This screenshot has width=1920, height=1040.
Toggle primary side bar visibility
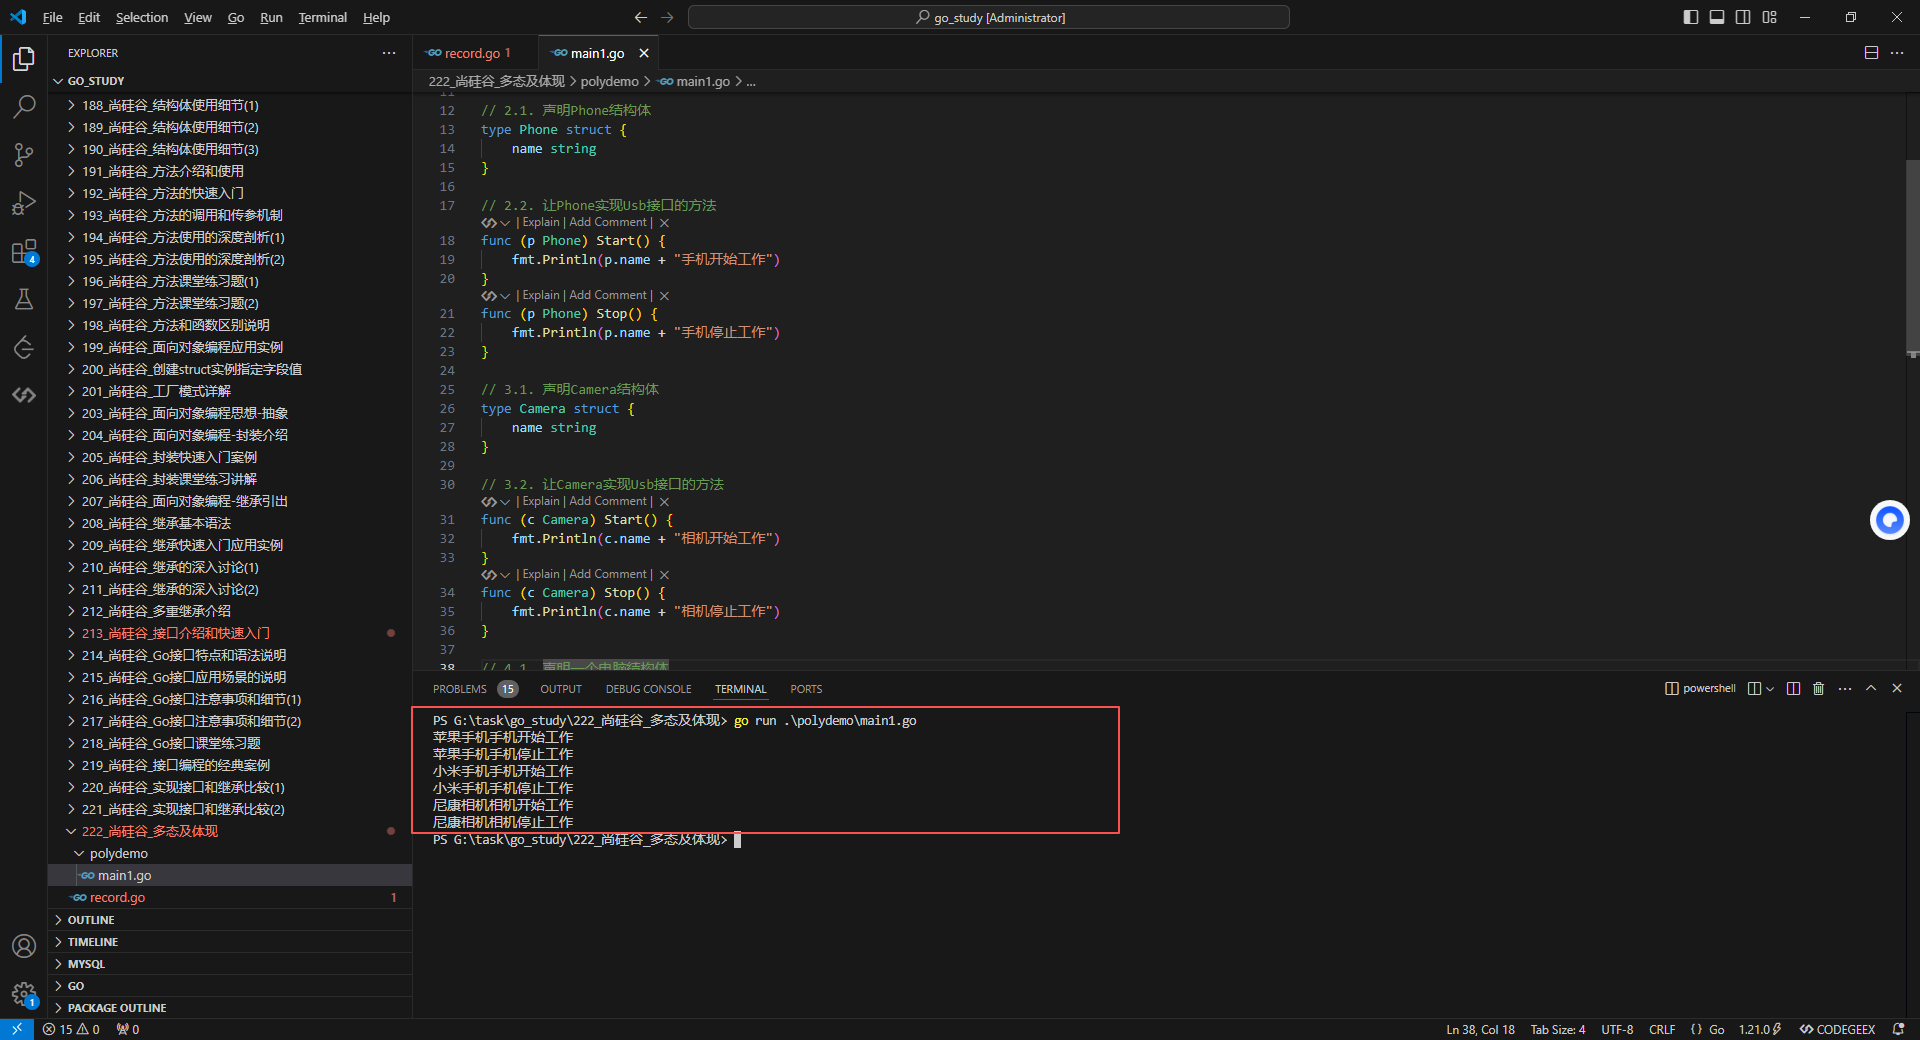(1691, 17)
